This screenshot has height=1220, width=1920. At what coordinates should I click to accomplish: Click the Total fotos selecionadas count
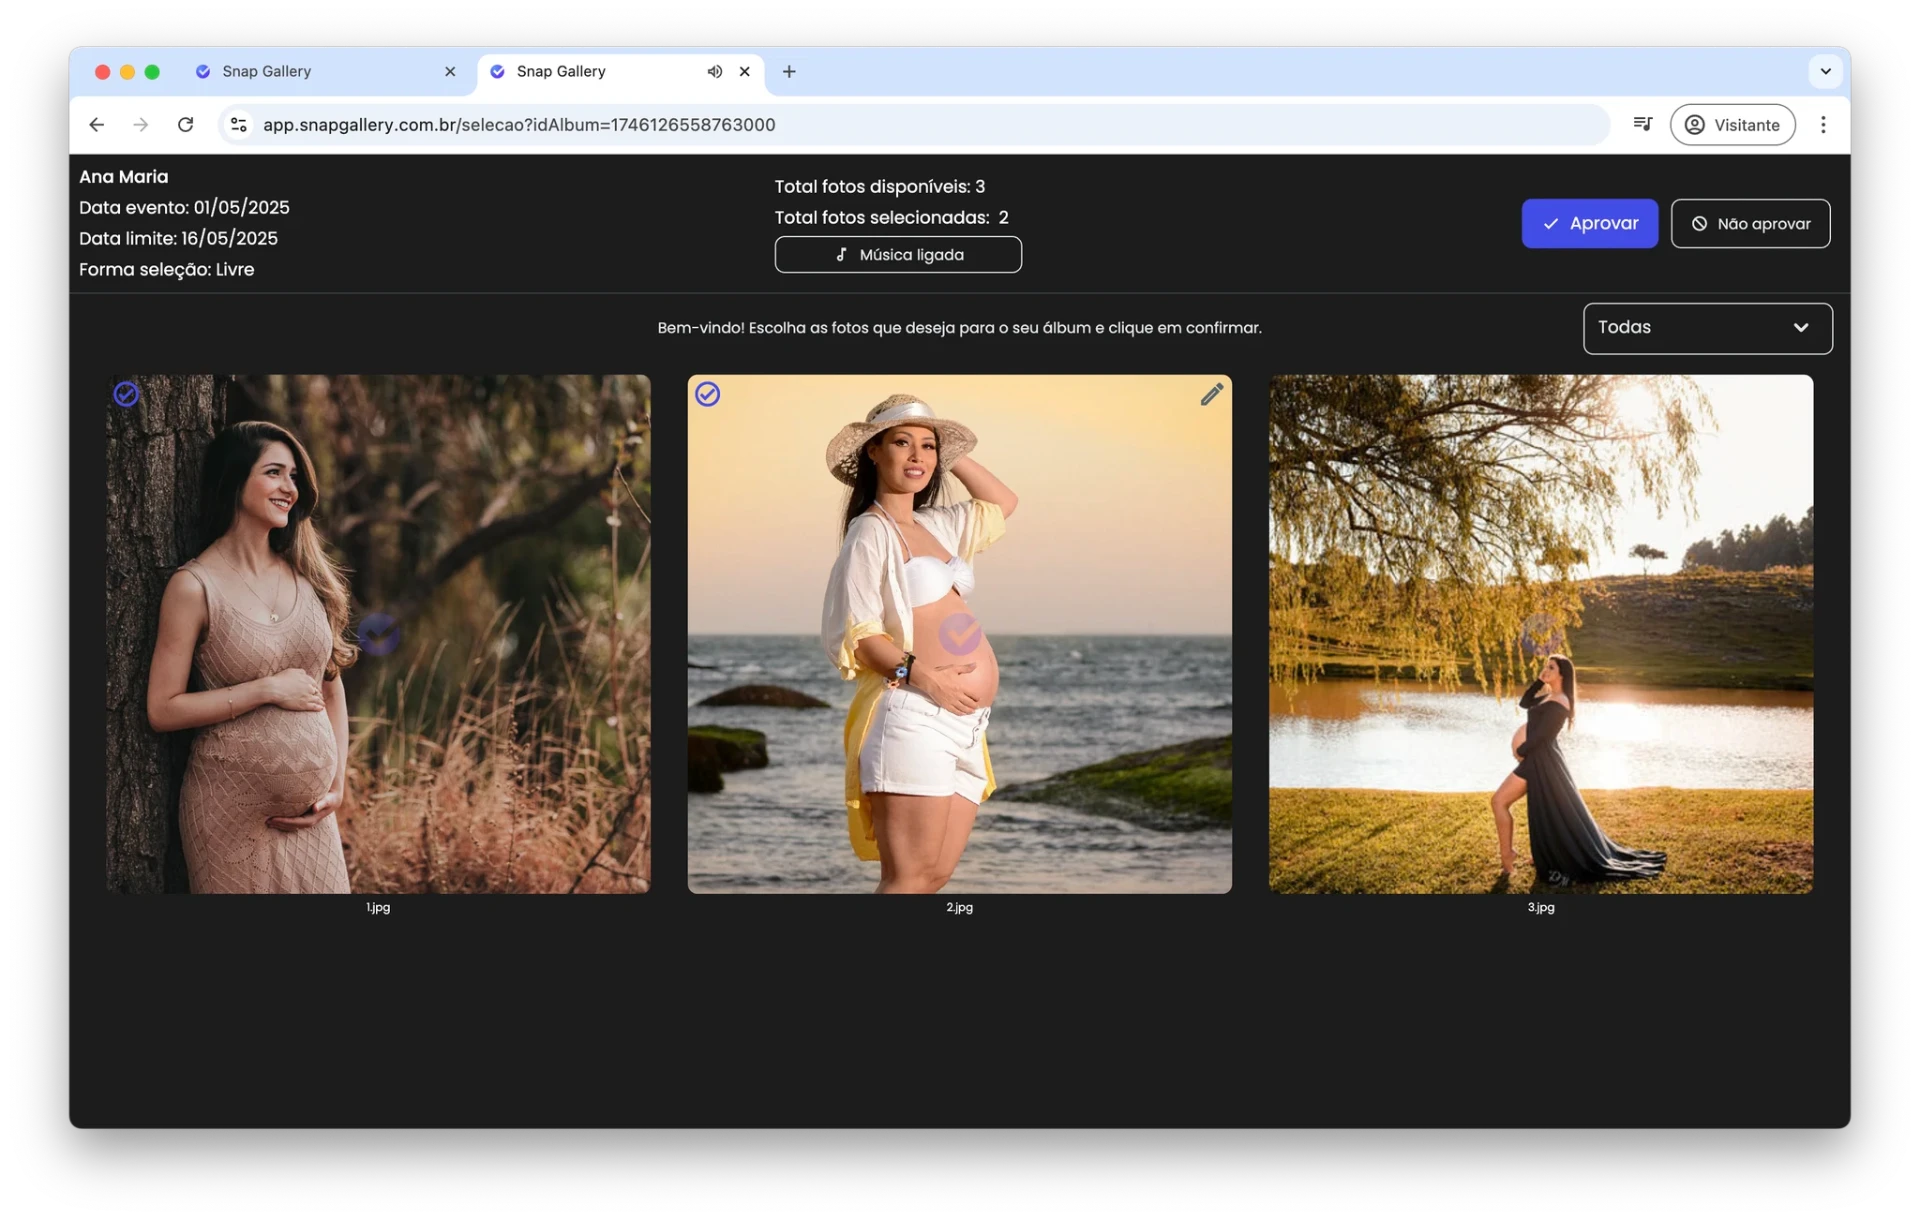click(x=891, y=217)
